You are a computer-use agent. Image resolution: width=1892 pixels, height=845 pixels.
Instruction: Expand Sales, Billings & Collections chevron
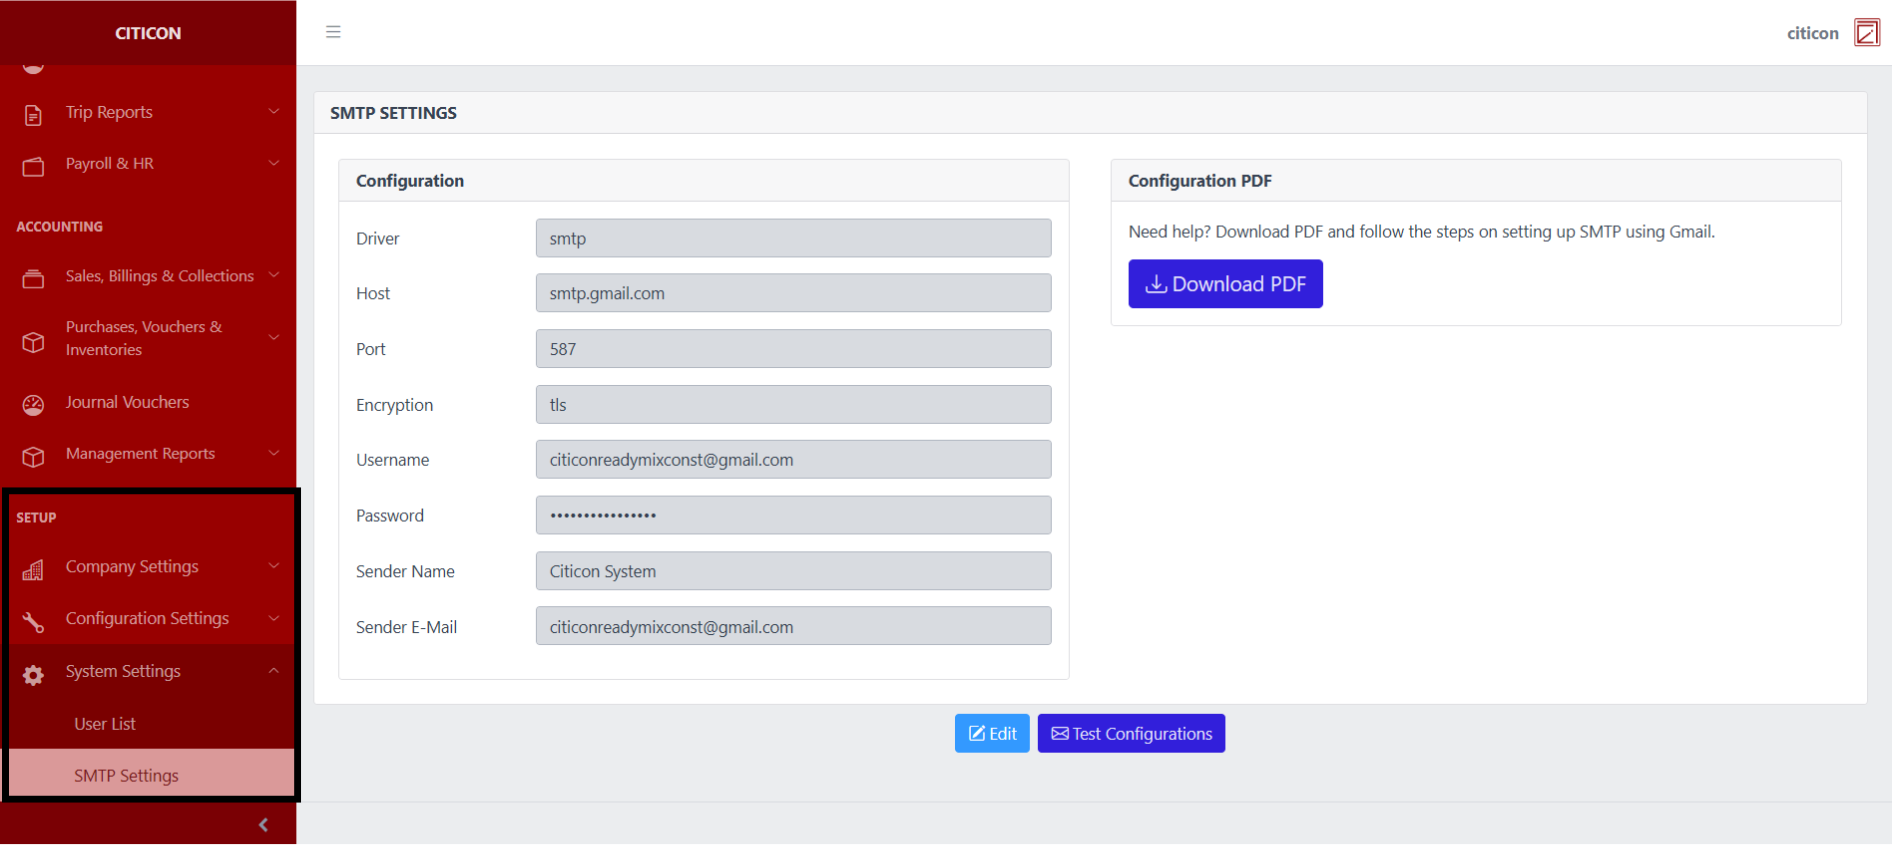[274, 275]
